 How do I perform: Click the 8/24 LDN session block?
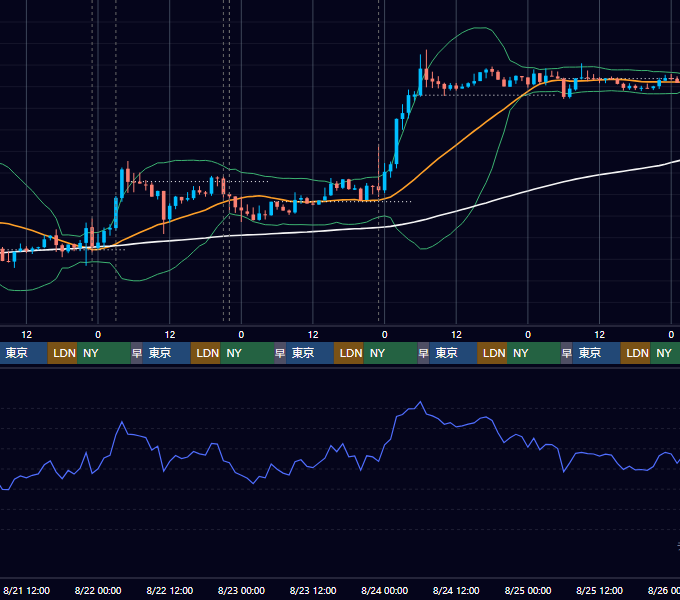tap(492, 353)
